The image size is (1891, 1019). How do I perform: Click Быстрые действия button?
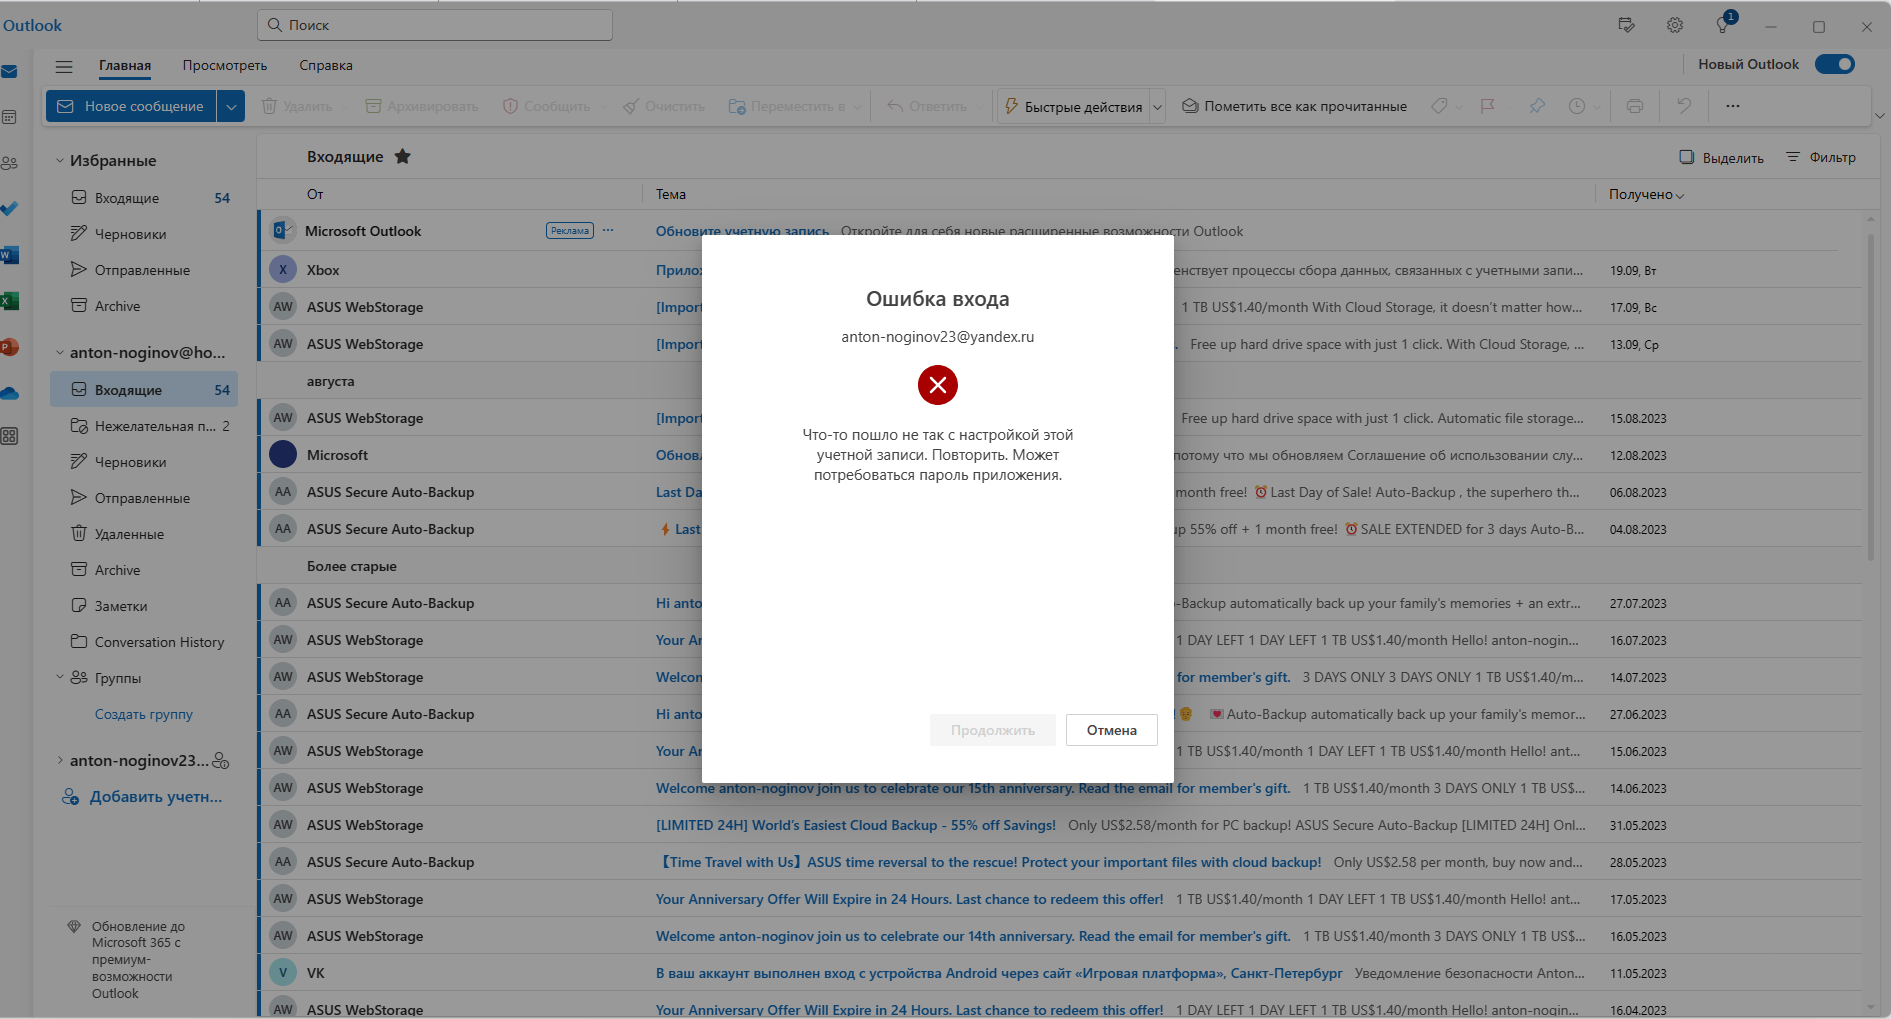tap(1073, 107)
